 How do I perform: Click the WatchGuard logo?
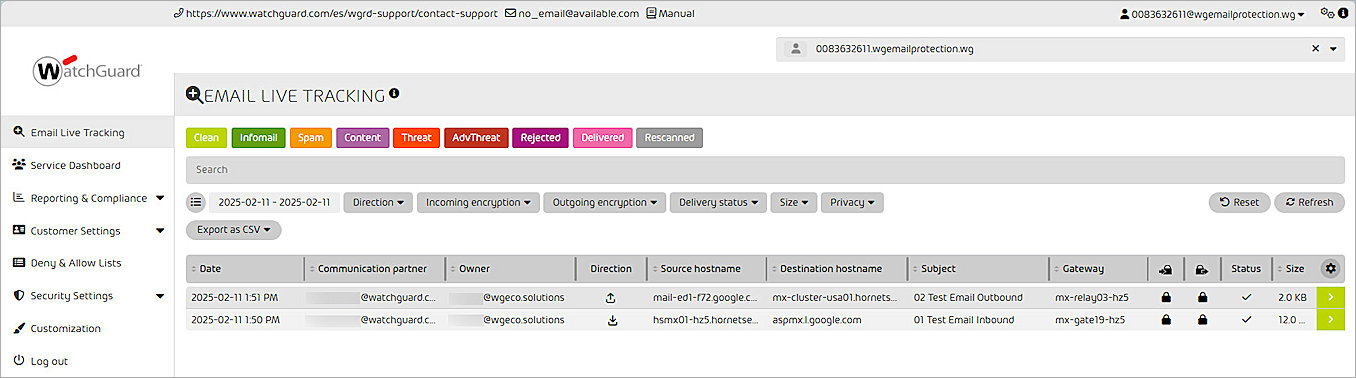[x=87, y=69]
